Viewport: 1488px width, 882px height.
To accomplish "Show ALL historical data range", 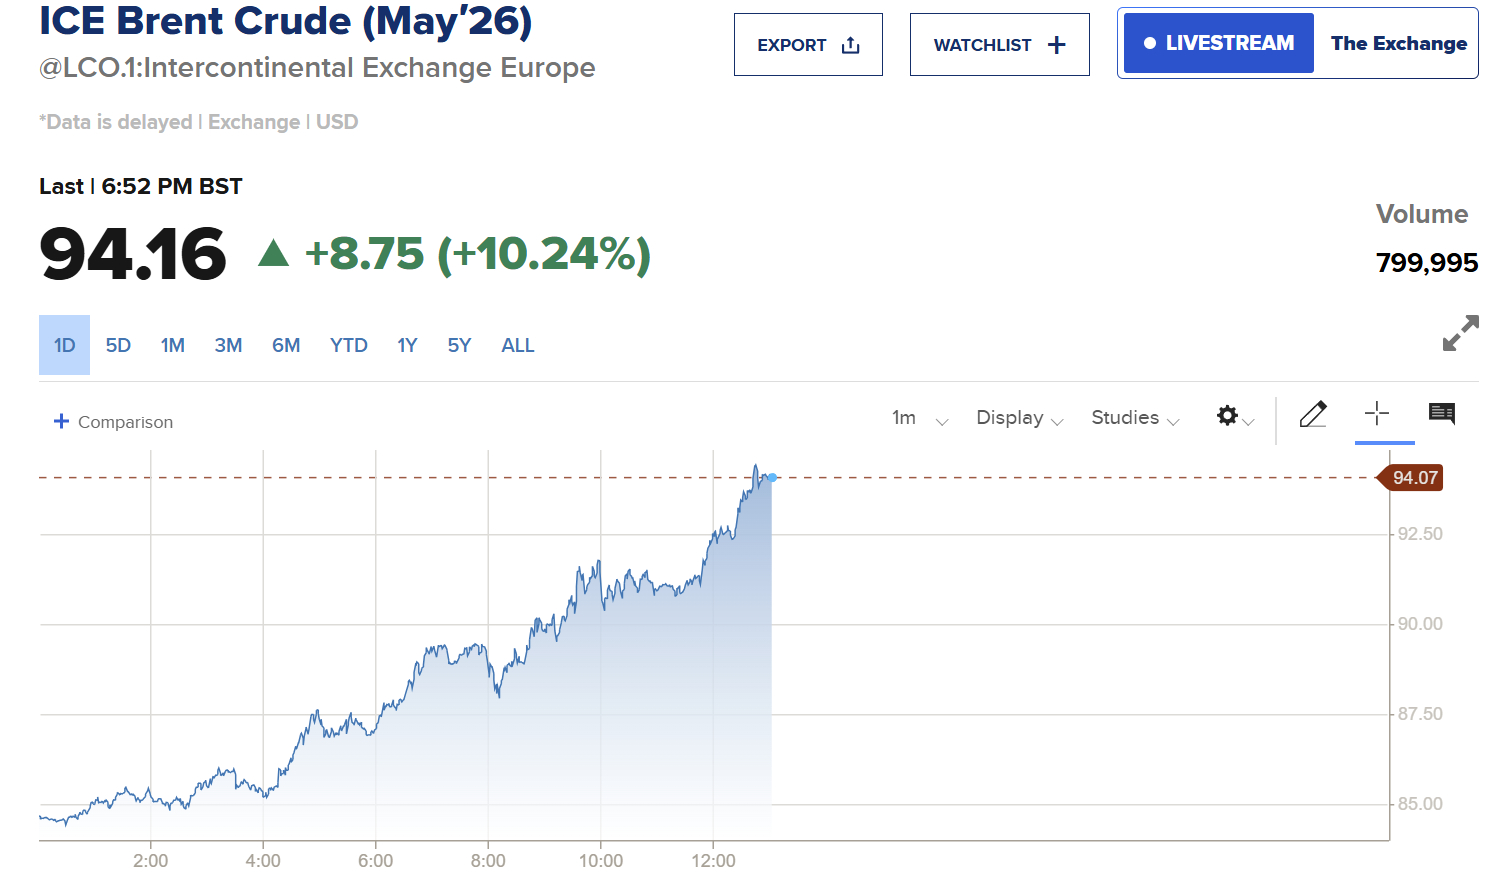I will 518,345.
